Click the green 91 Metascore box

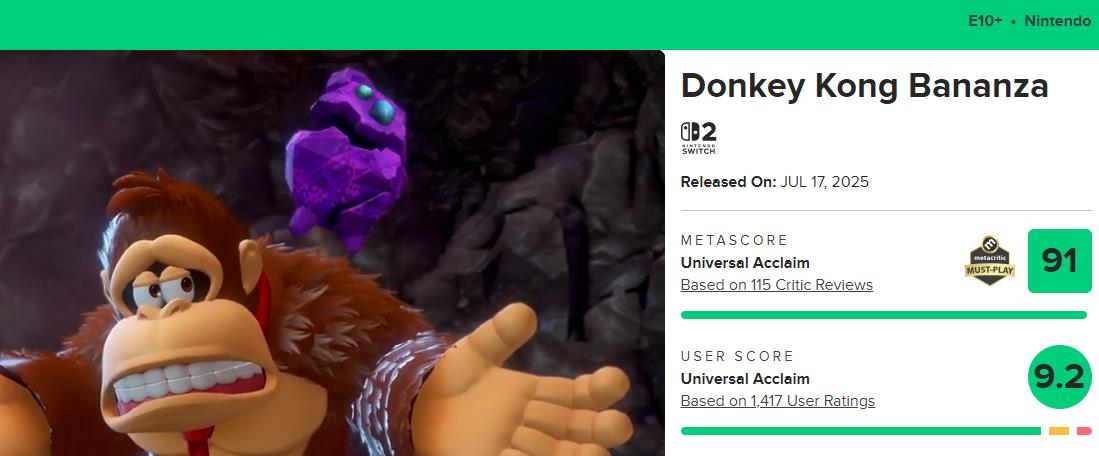1059,261
